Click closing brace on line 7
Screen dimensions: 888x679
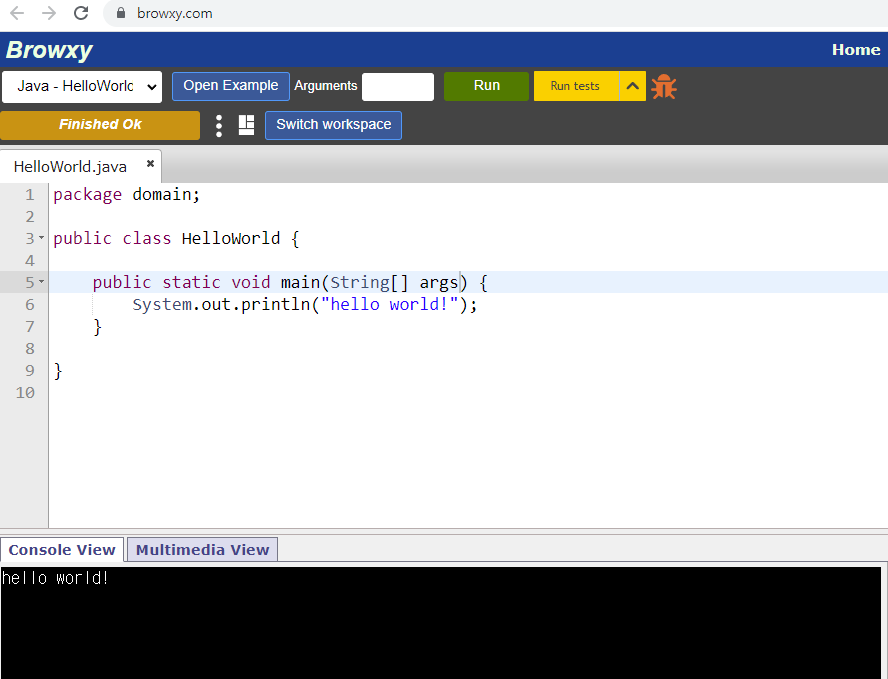pos(97,326)
